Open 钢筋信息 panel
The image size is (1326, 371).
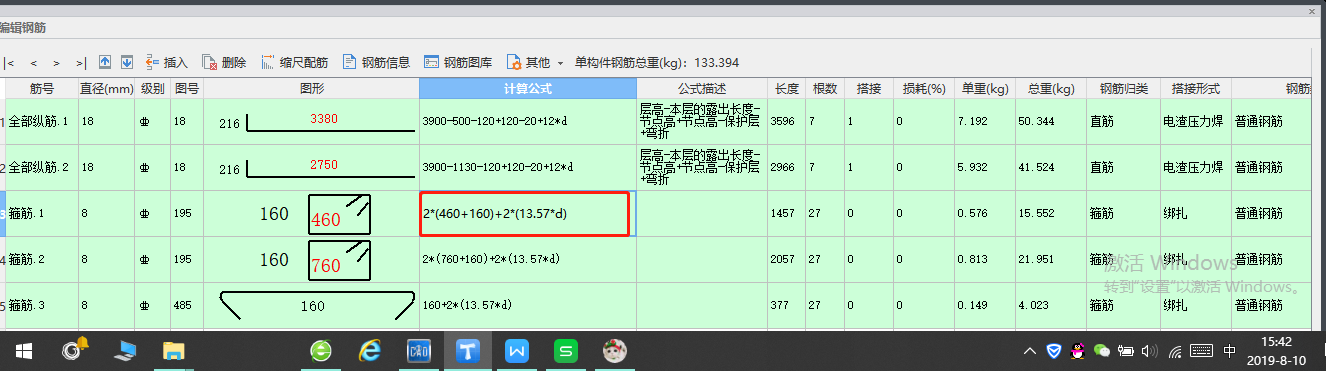coord(376,62)
